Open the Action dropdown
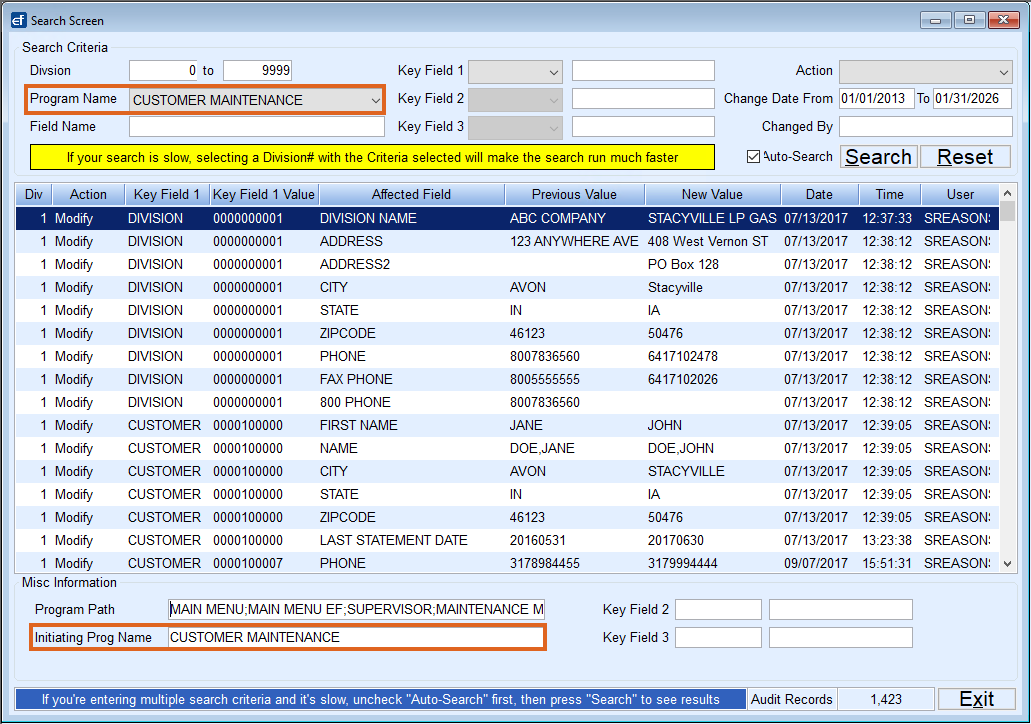 [924, 70]
